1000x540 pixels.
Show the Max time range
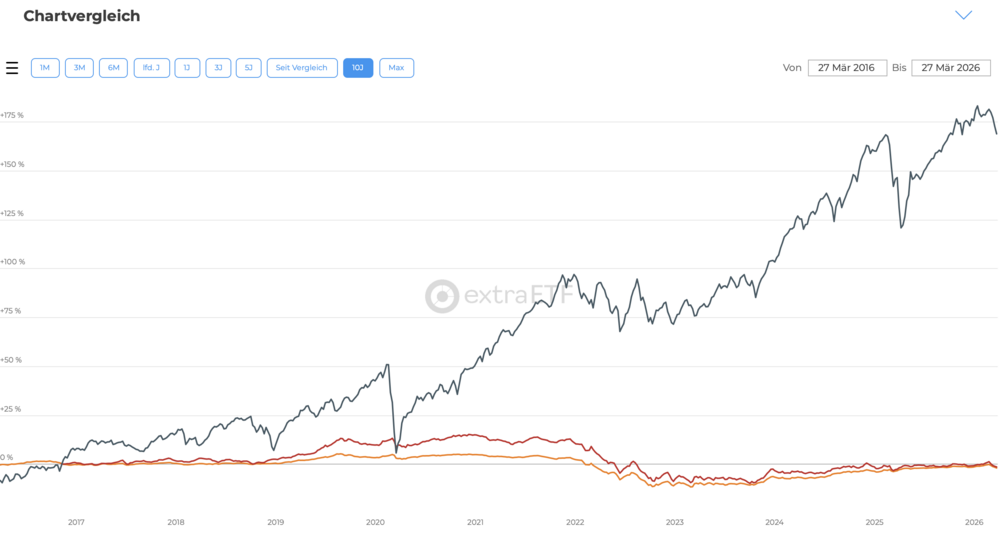[x=396, y=68]
